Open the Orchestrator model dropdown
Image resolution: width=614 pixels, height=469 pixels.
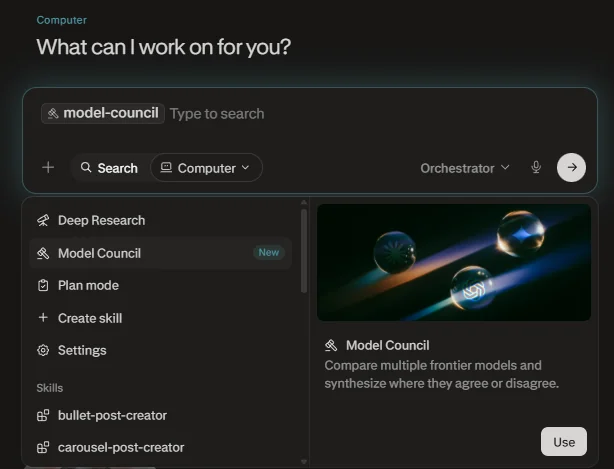click(x=465, y=168)
